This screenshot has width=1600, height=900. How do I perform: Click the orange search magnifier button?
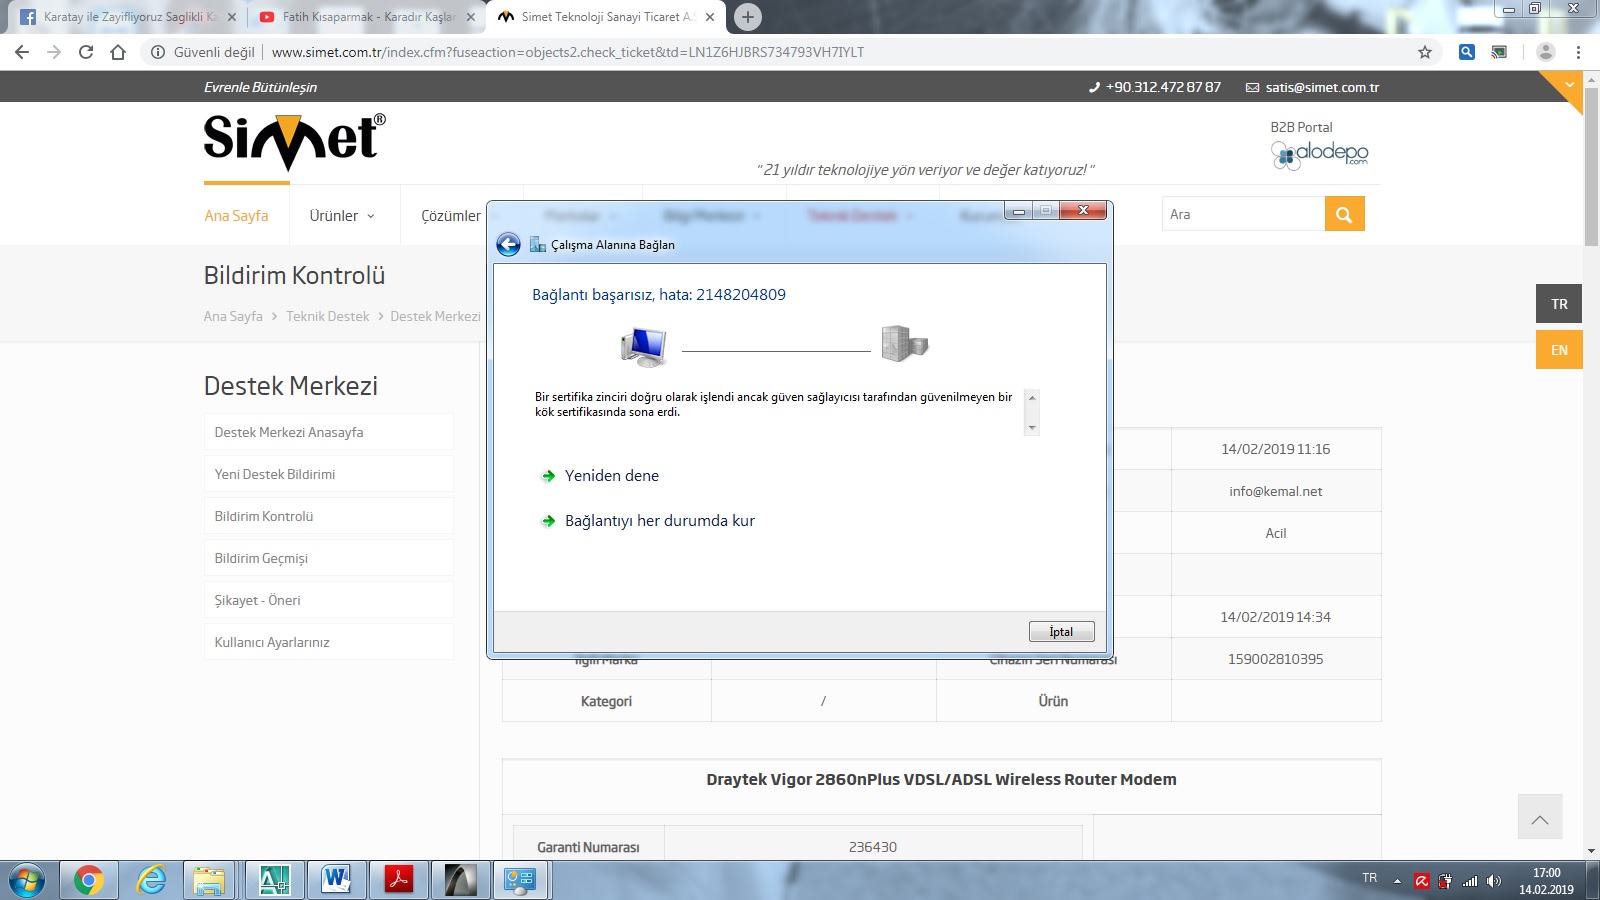[x=1344, y=214]
